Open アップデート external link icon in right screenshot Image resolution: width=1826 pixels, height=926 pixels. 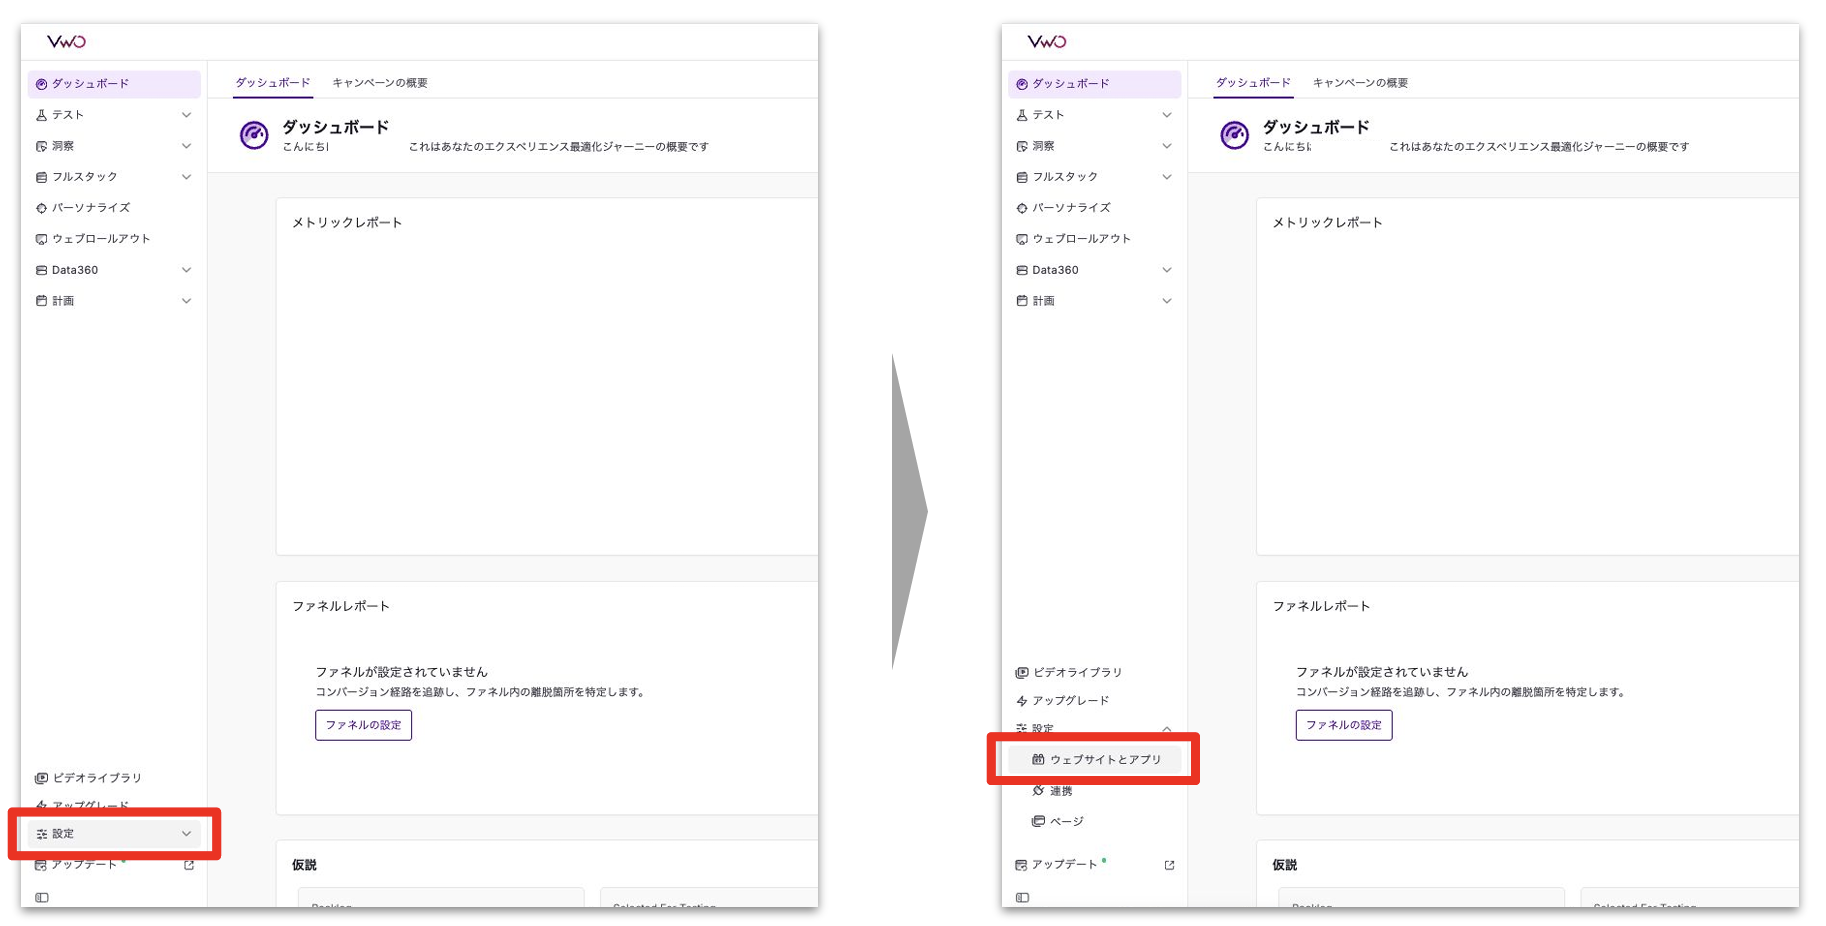click(x=1169, y=865)
